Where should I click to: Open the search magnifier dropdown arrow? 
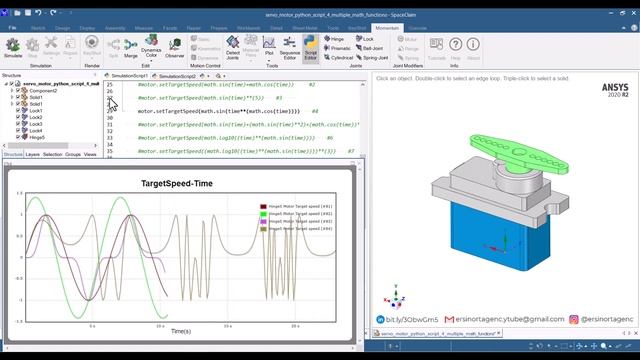[x=224, y=76]
